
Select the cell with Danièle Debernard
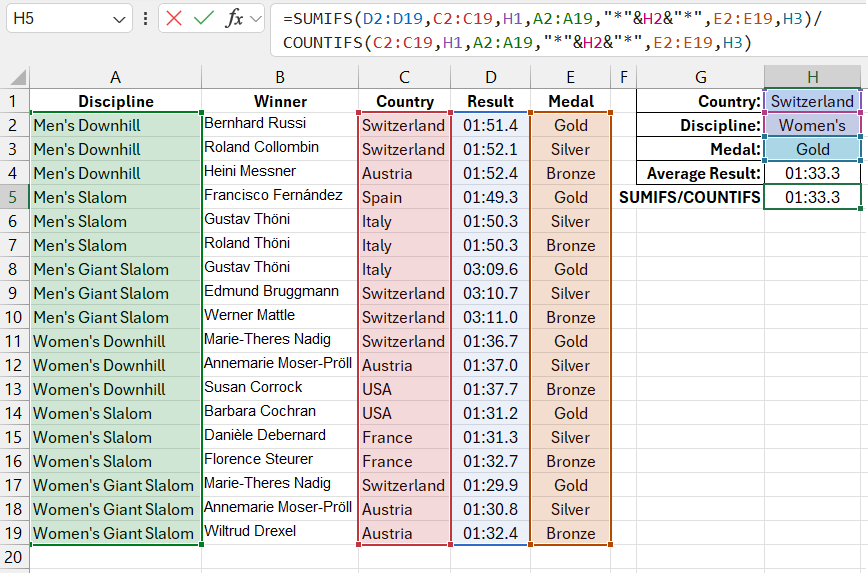280,437
